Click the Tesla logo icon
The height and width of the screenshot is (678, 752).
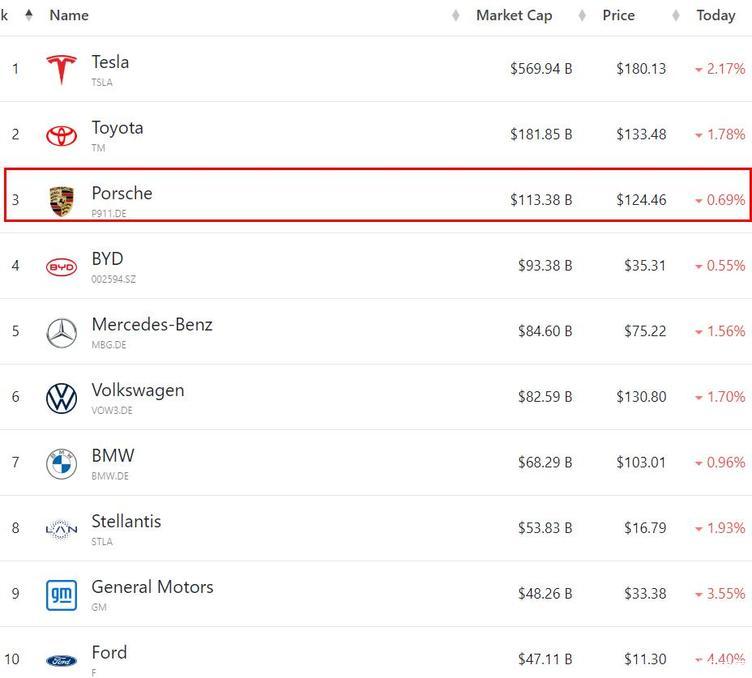pyautogui.click(x=61, y=70)
